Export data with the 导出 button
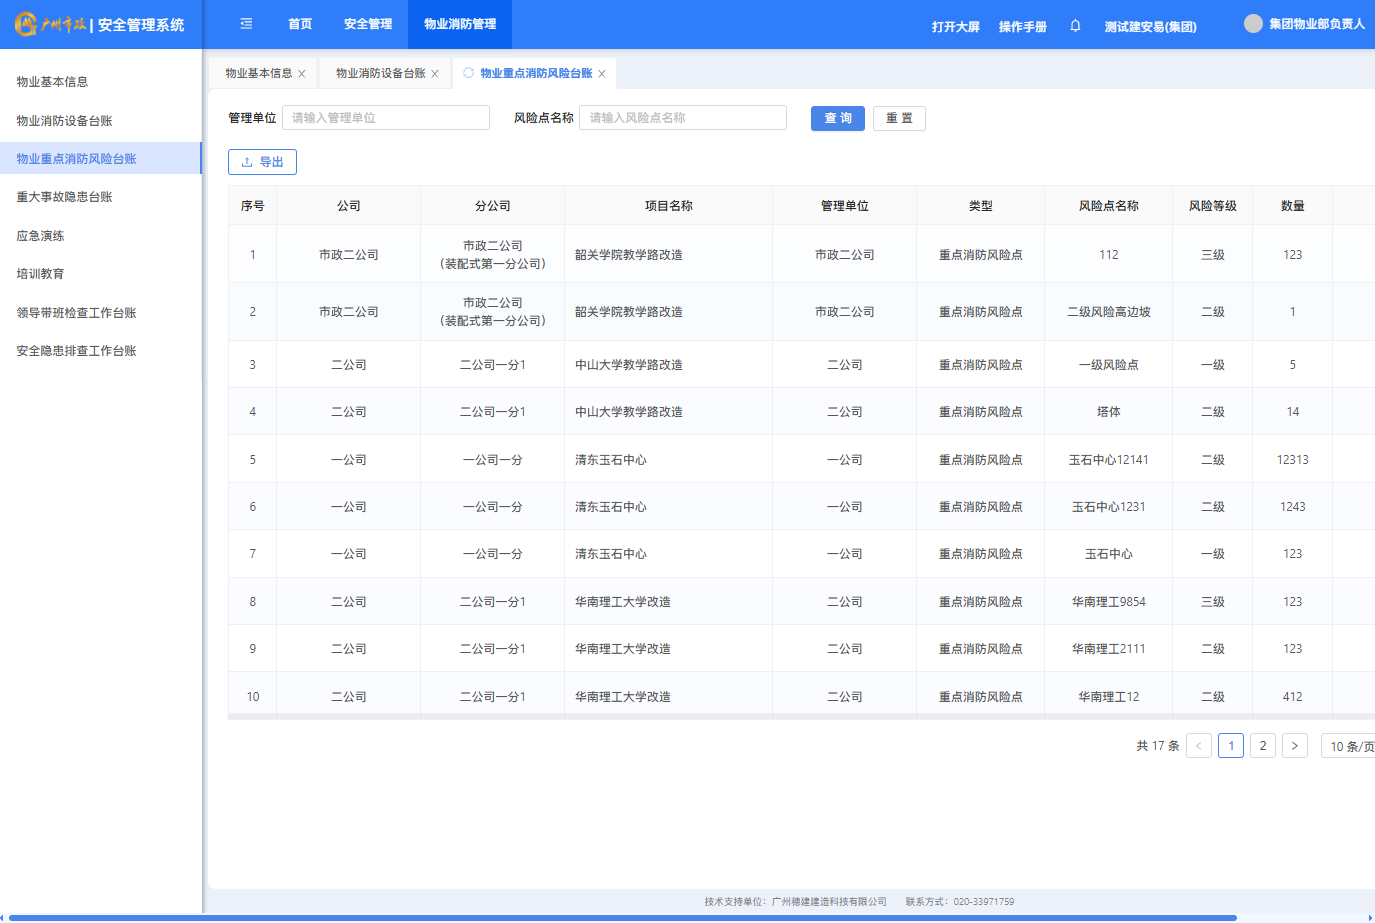This screenshot has height=923, width=1375. coord(262,162)
